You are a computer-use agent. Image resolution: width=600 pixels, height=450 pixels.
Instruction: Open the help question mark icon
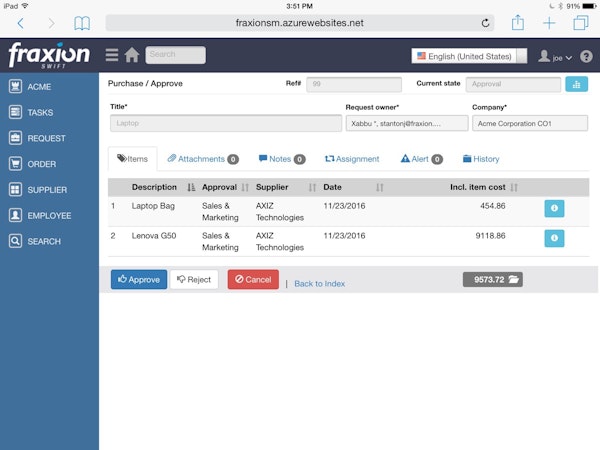[x=586, y=56]
